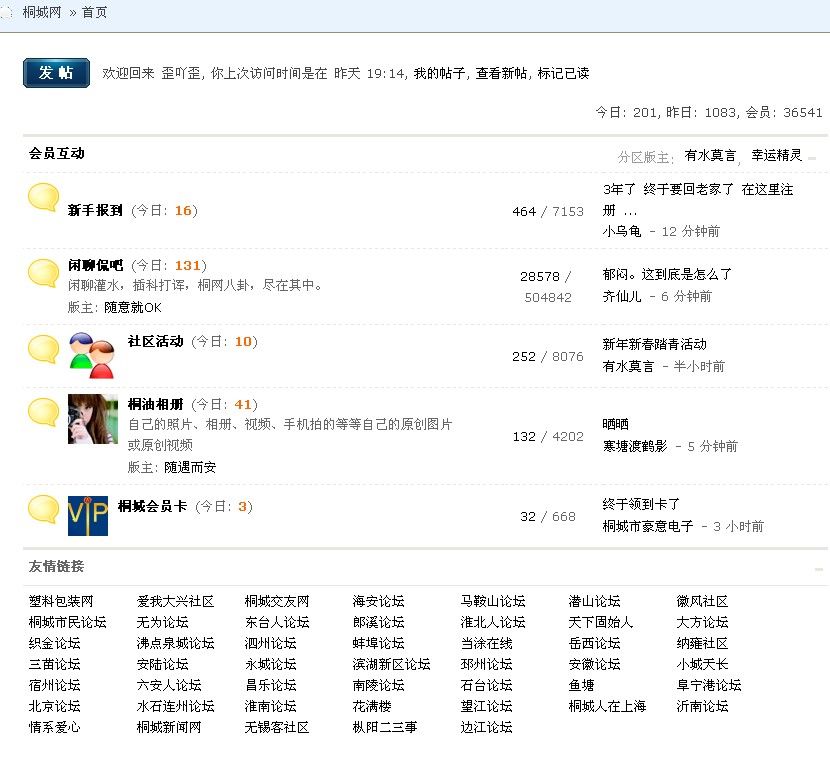
Task: Collapse the 会员互动 section
Action: [x=813, y=157]
